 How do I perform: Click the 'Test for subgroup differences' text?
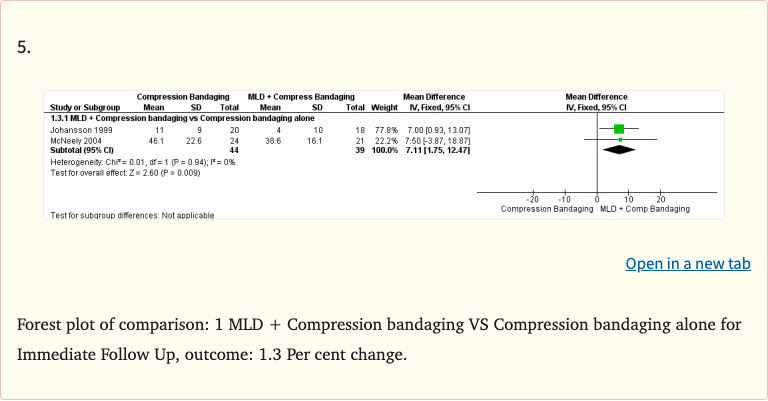[131, 215]
